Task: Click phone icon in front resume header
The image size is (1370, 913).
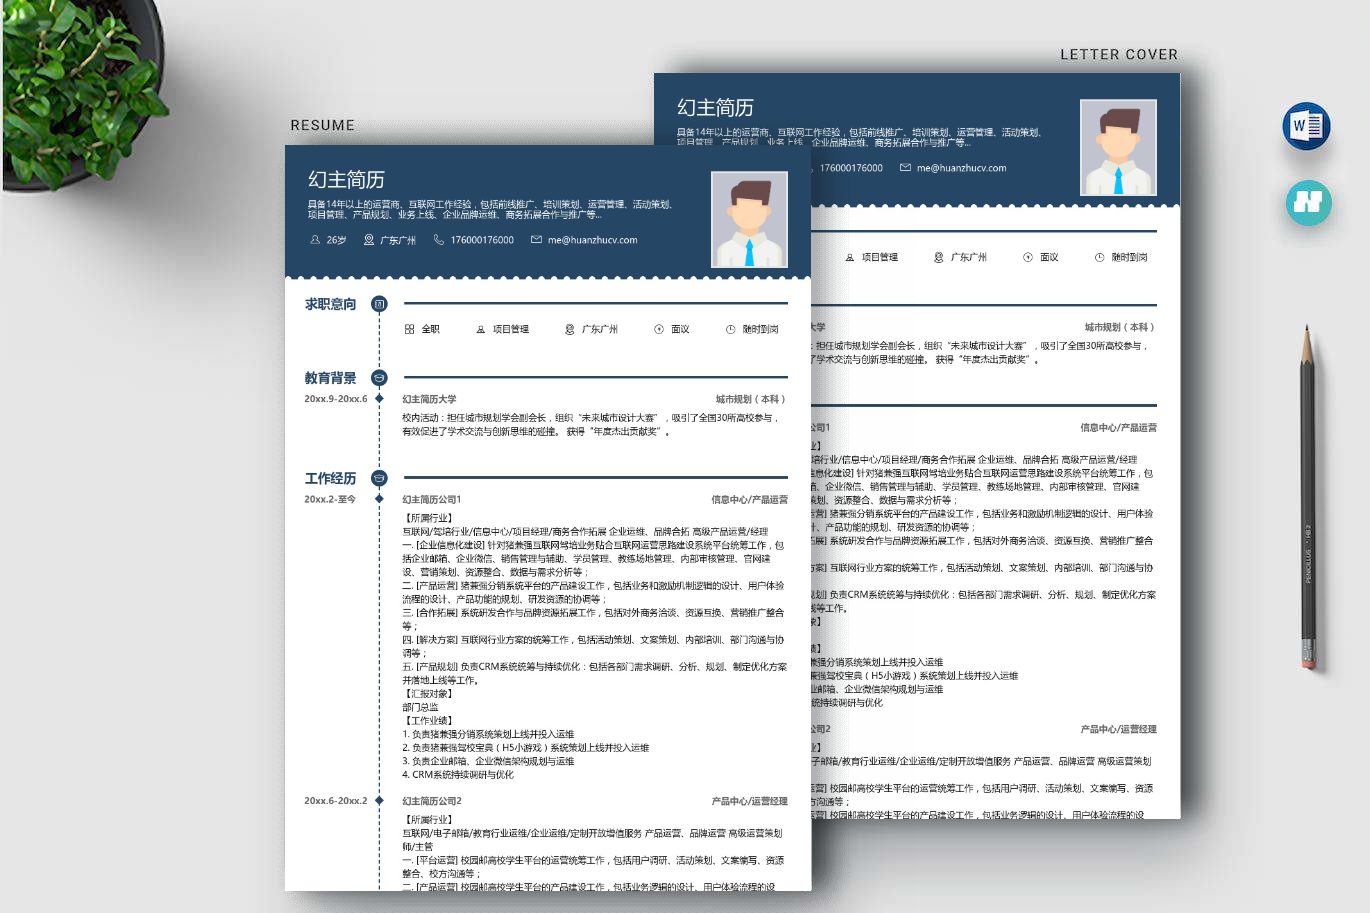Action: (439, 240)
